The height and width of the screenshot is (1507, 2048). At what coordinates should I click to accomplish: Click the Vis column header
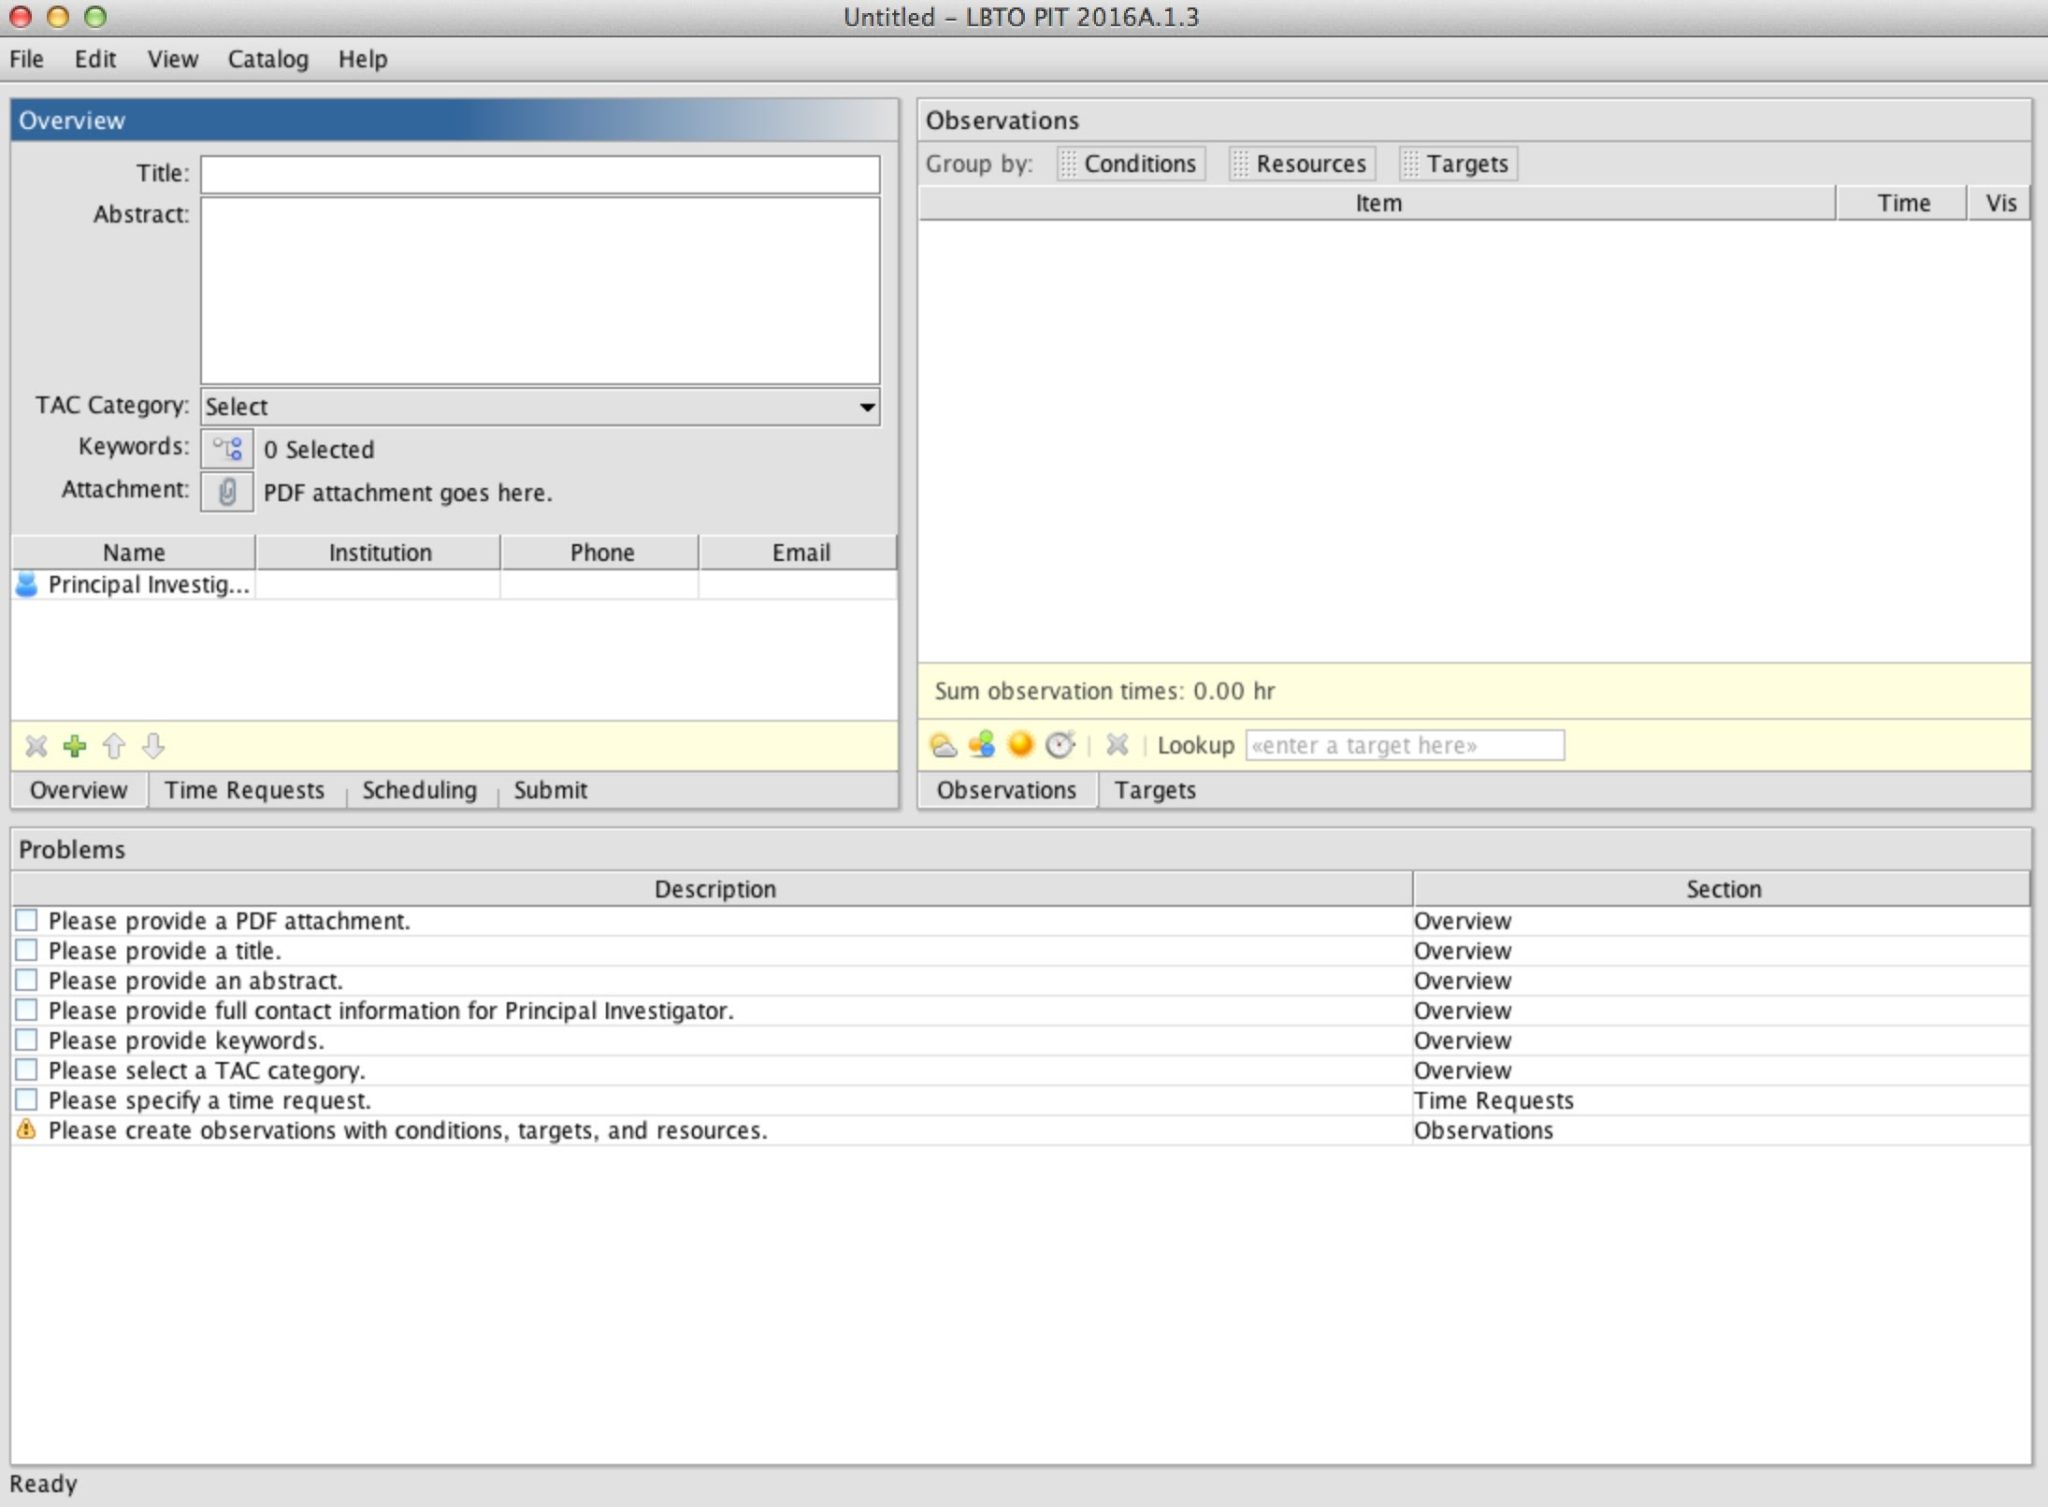tap(2000, 203)
